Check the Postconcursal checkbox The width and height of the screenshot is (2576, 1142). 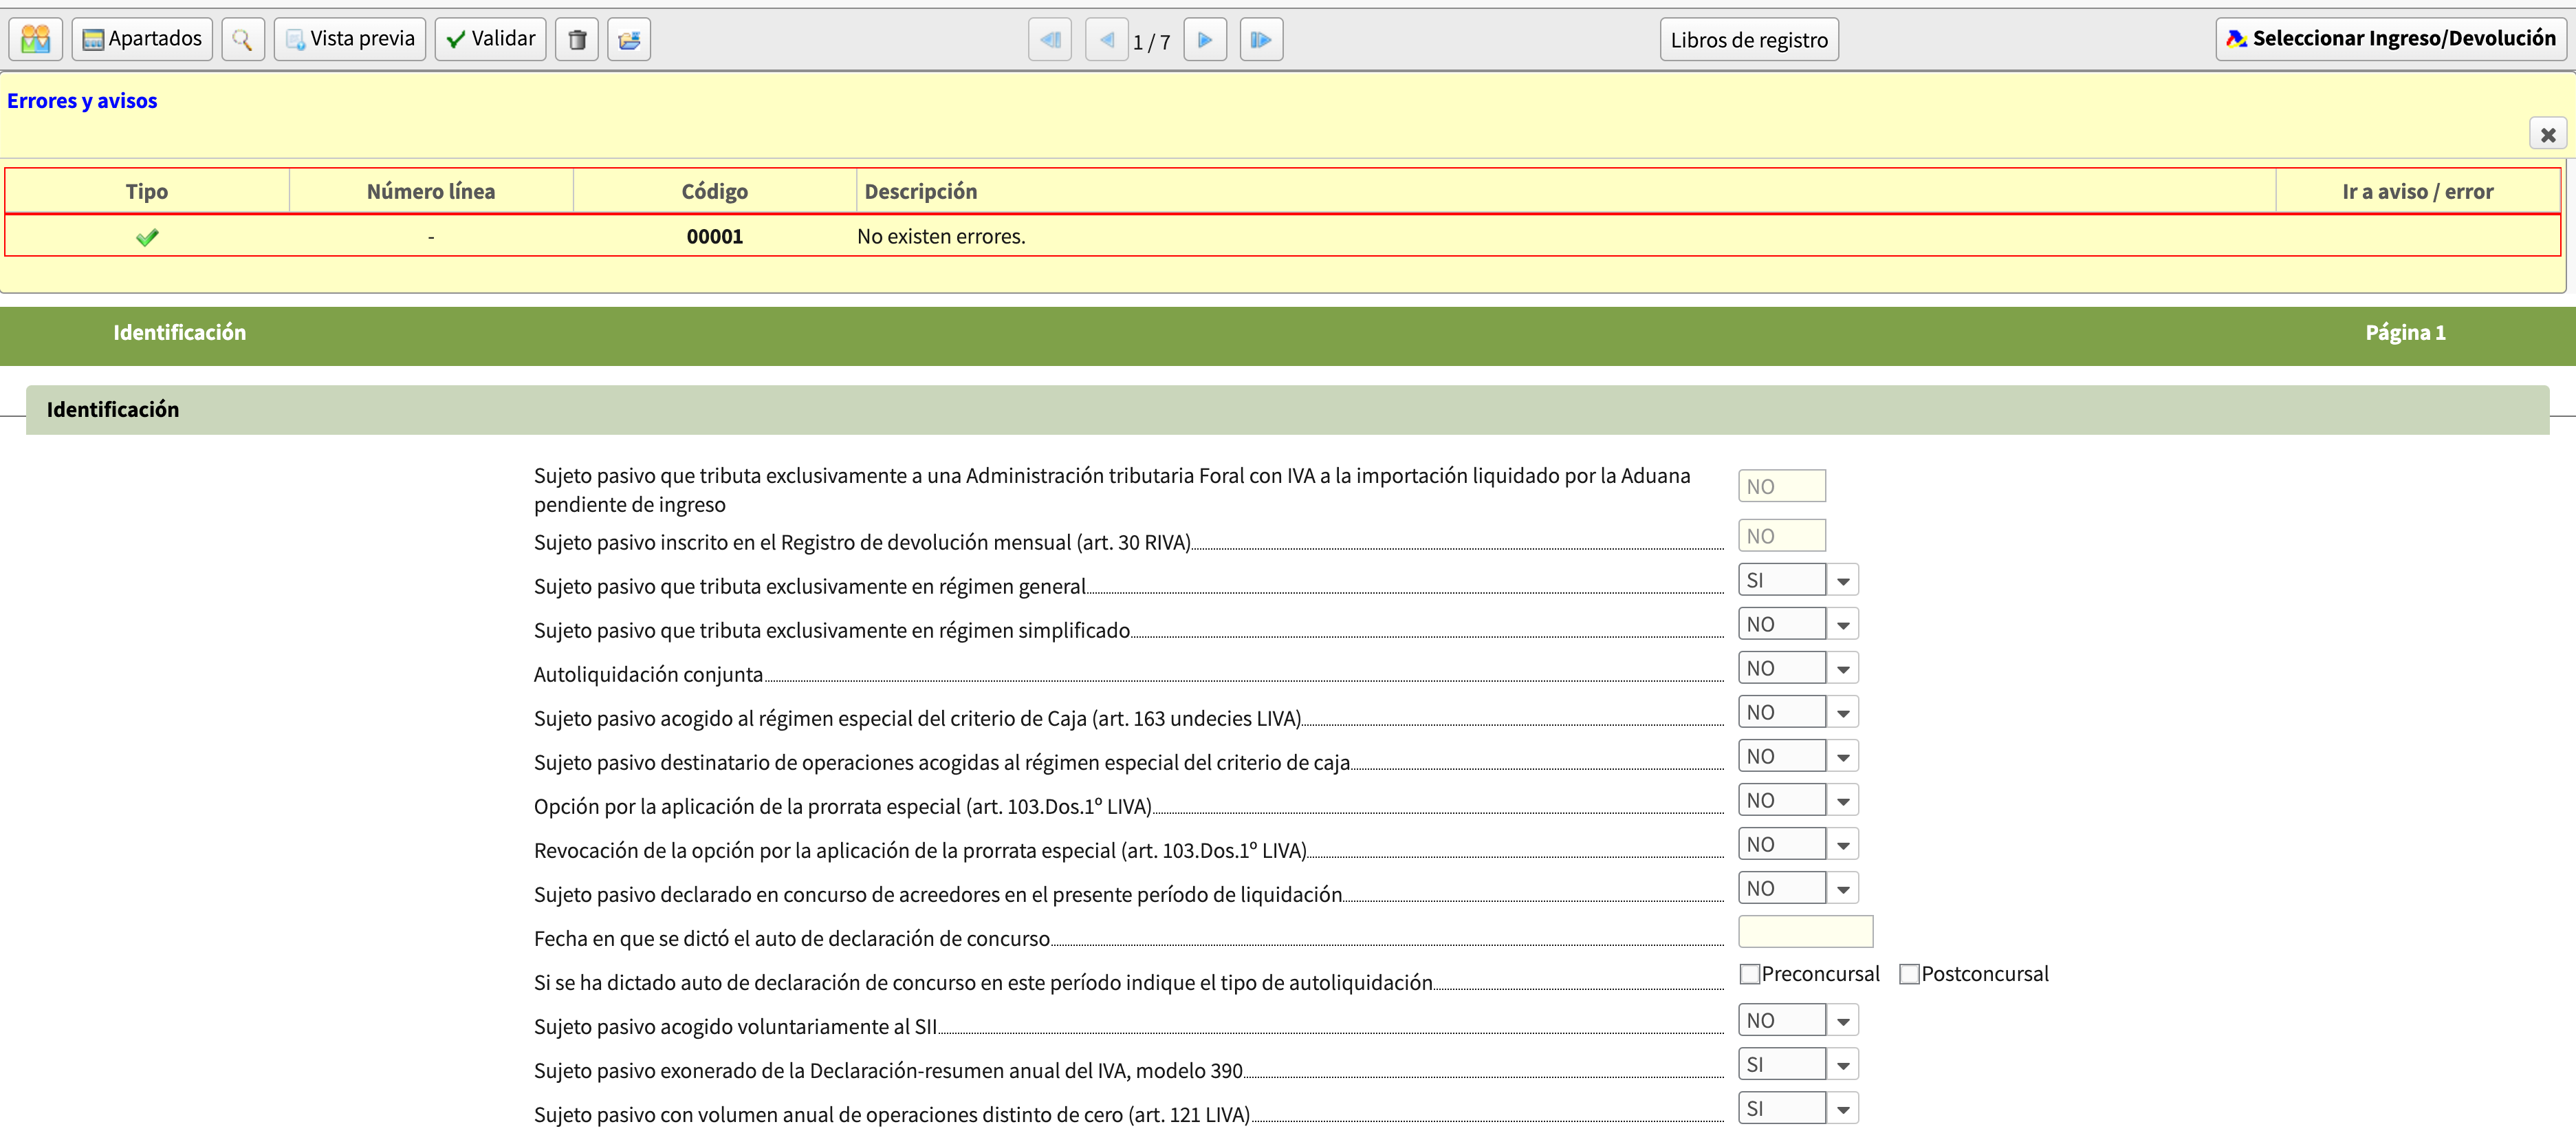[1909, 974]
